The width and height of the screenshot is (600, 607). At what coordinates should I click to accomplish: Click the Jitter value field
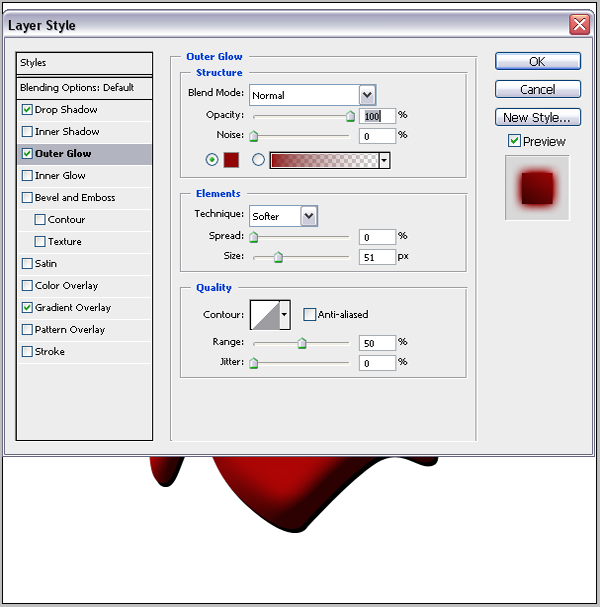click(x=377, y=363)
